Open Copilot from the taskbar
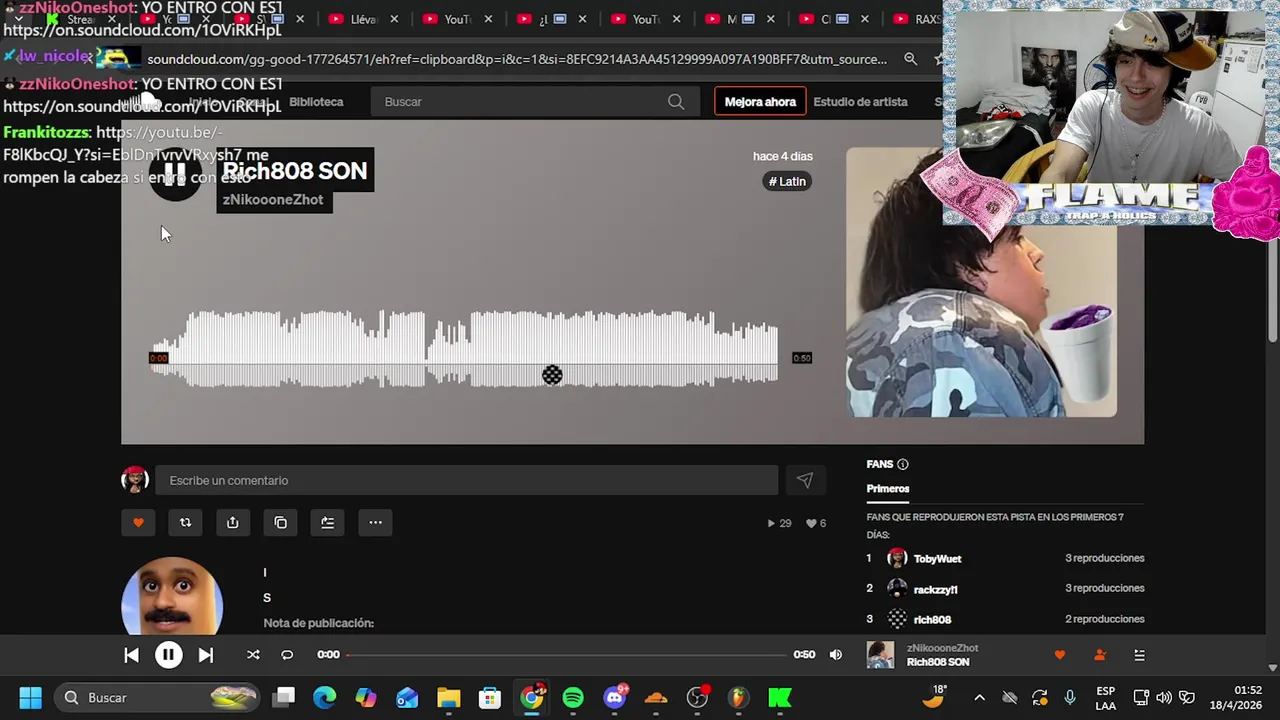The width and height of the screenshot is (1280, 720). tap(366, 697)
